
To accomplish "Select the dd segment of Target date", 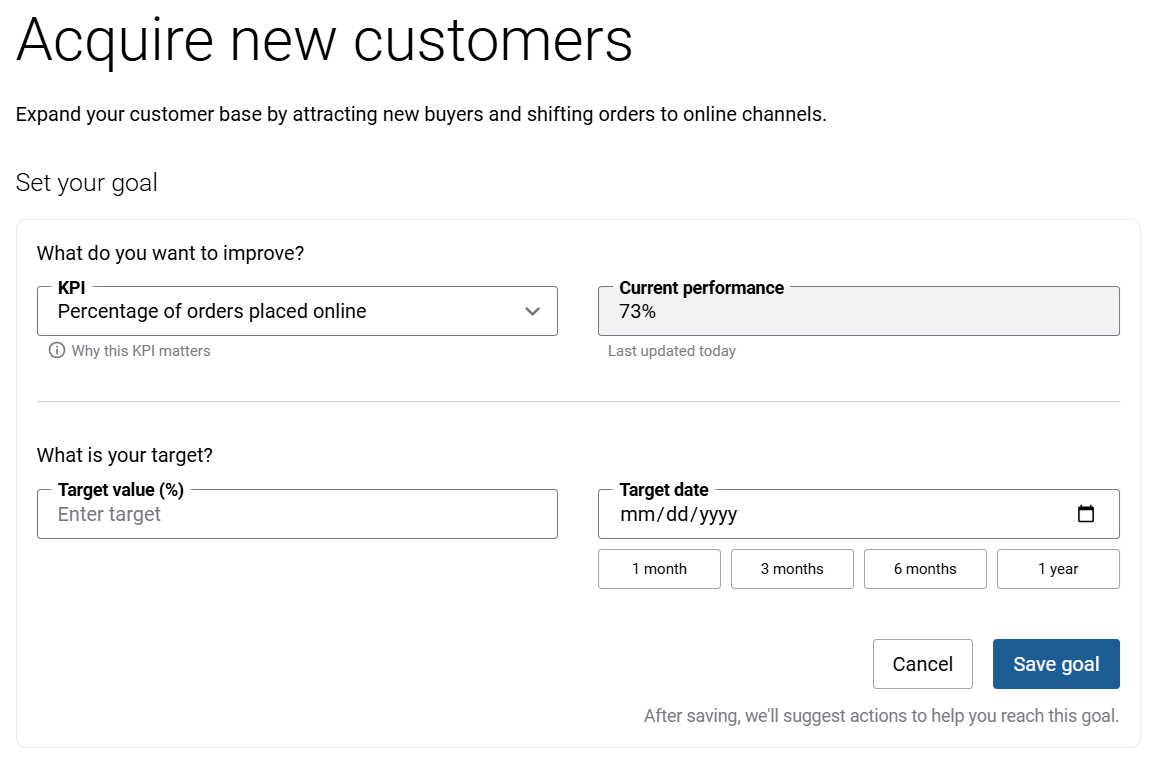I will (677, 514).
